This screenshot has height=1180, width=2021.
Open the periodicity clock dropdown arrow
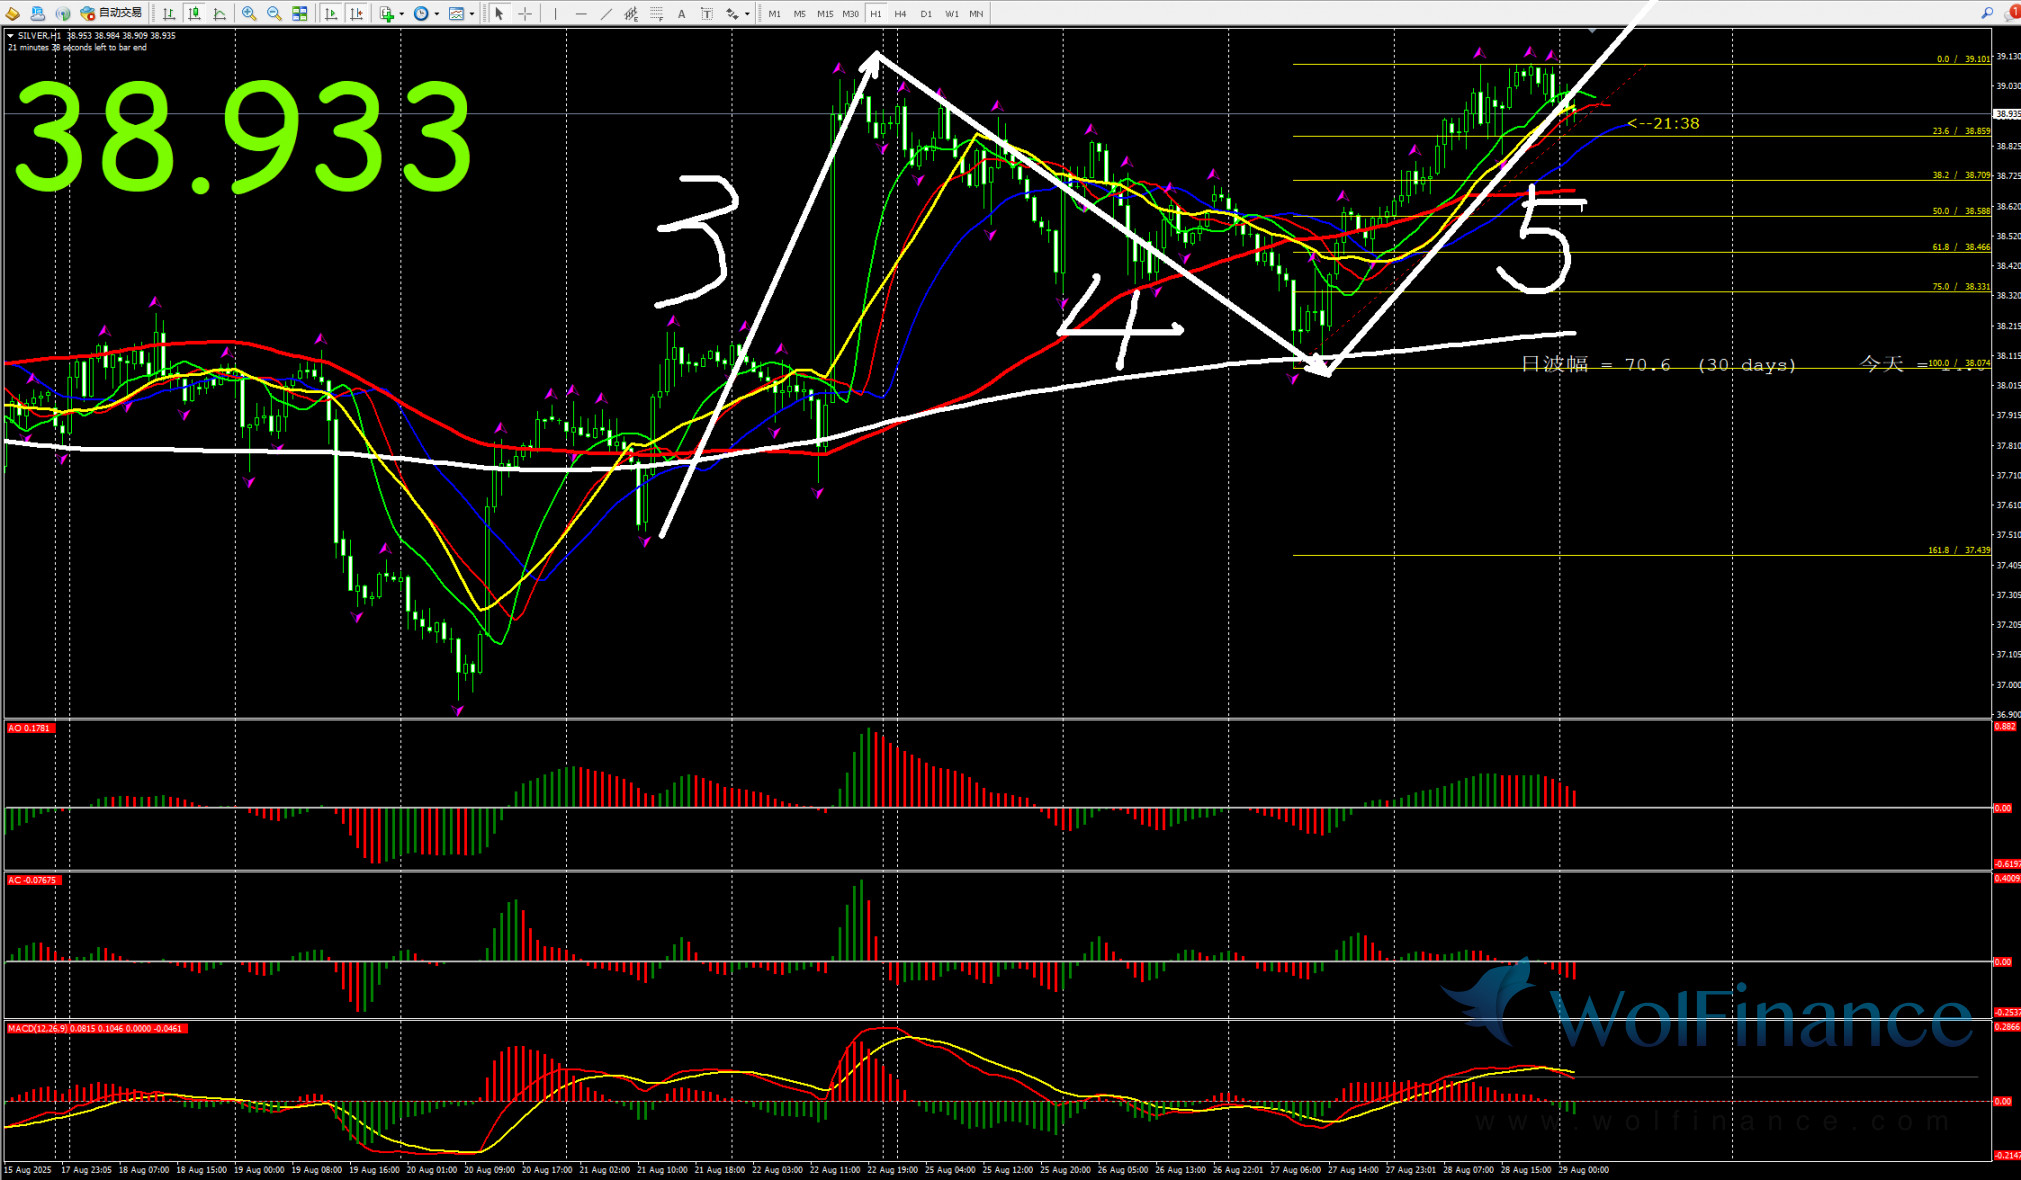(x=436, y=14)
